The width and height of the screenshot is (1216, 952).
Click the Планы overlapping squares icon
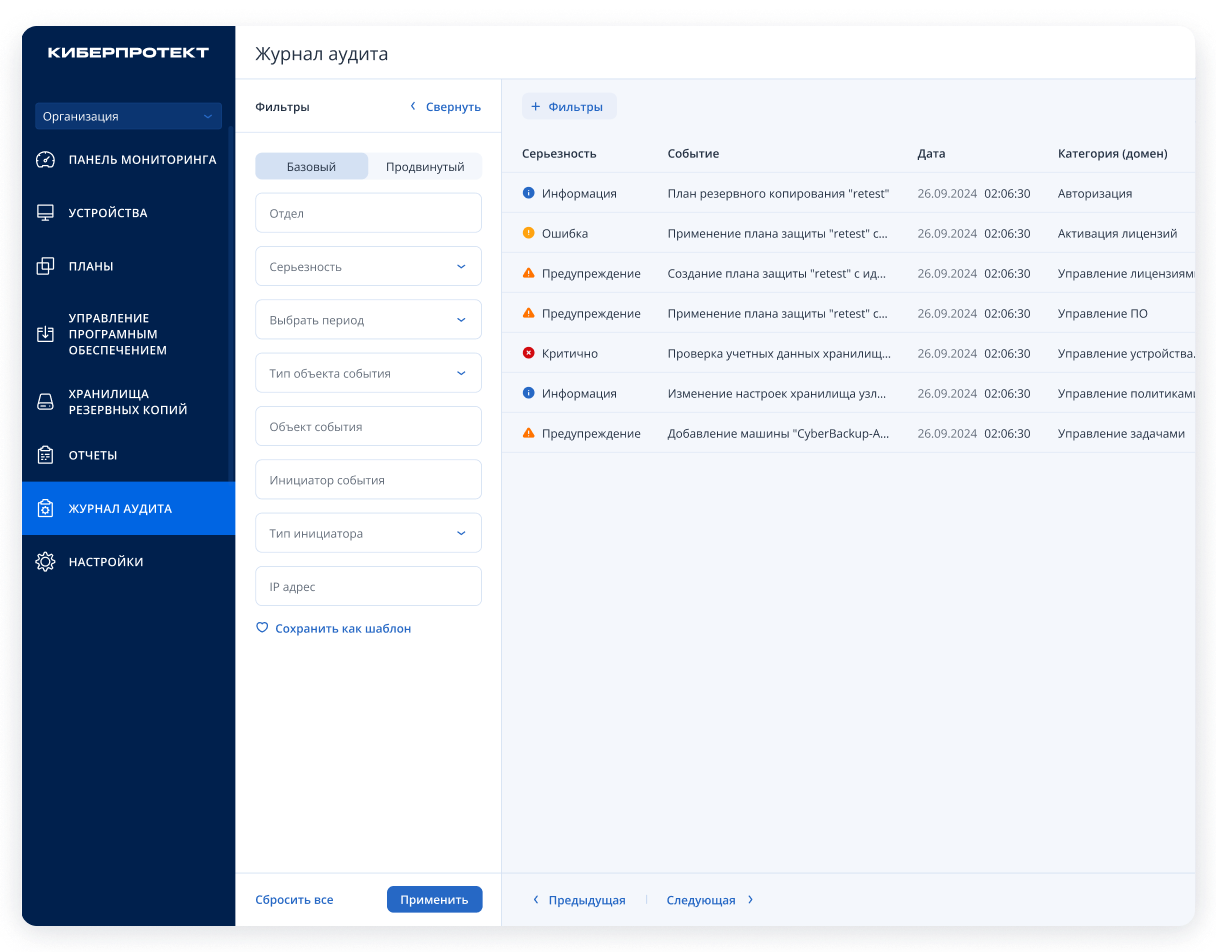(x=45, y=266)
